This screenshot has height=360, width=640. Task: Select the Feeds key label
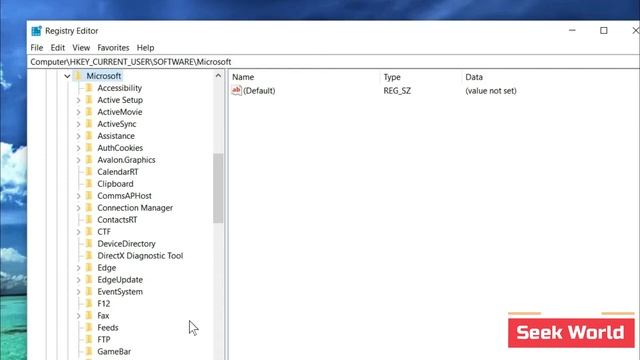click(x=108, y=327)
